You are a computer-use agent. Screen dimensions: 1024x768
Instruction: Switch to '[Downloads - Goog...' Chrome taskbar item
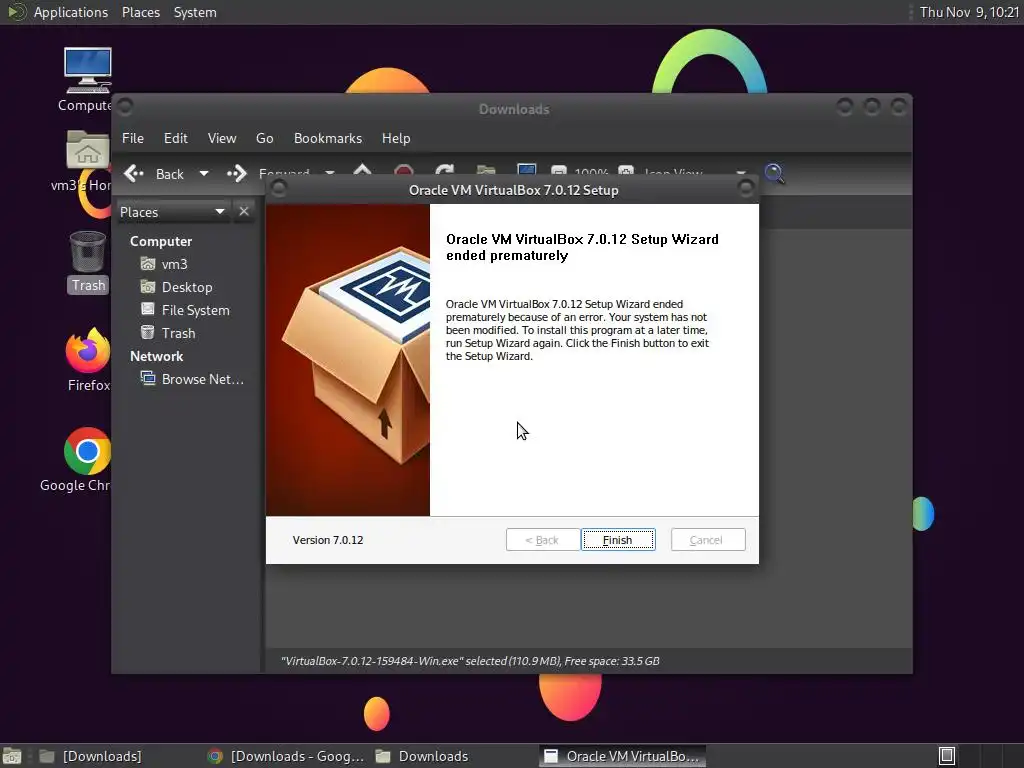pos(285,756)
